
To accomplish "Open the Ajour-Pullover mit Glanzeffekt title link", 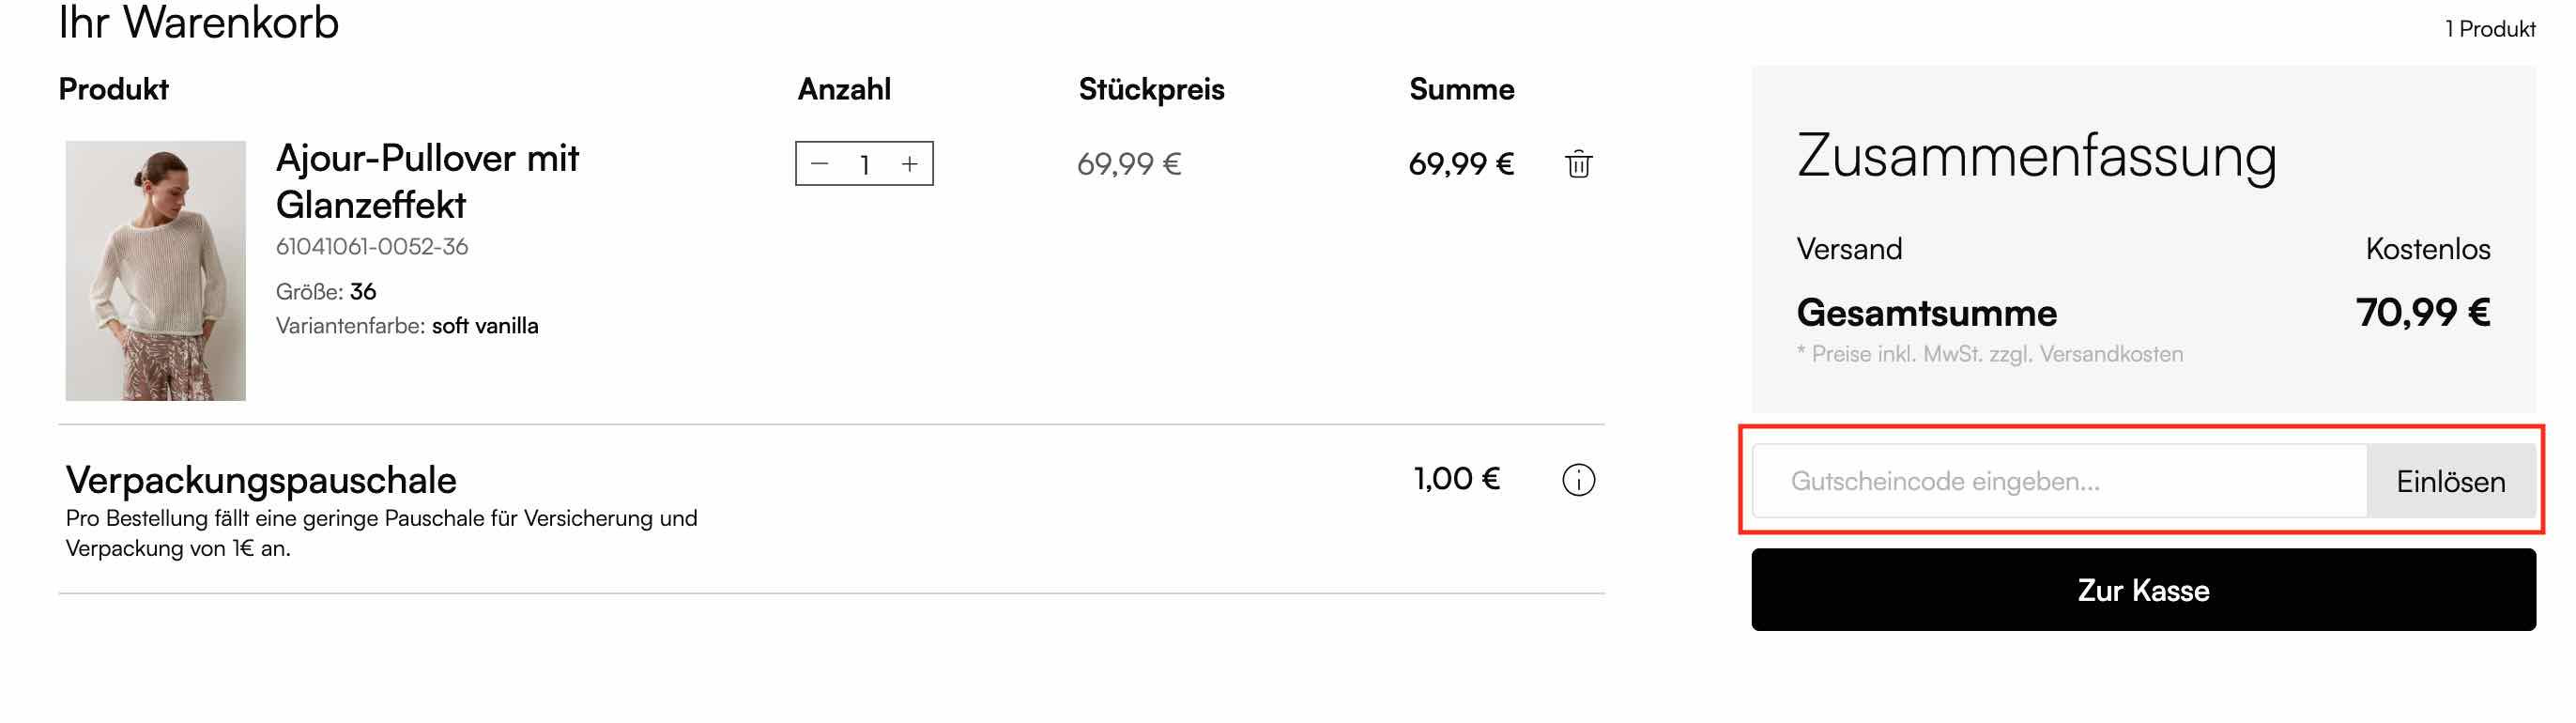I will [427, 181].
